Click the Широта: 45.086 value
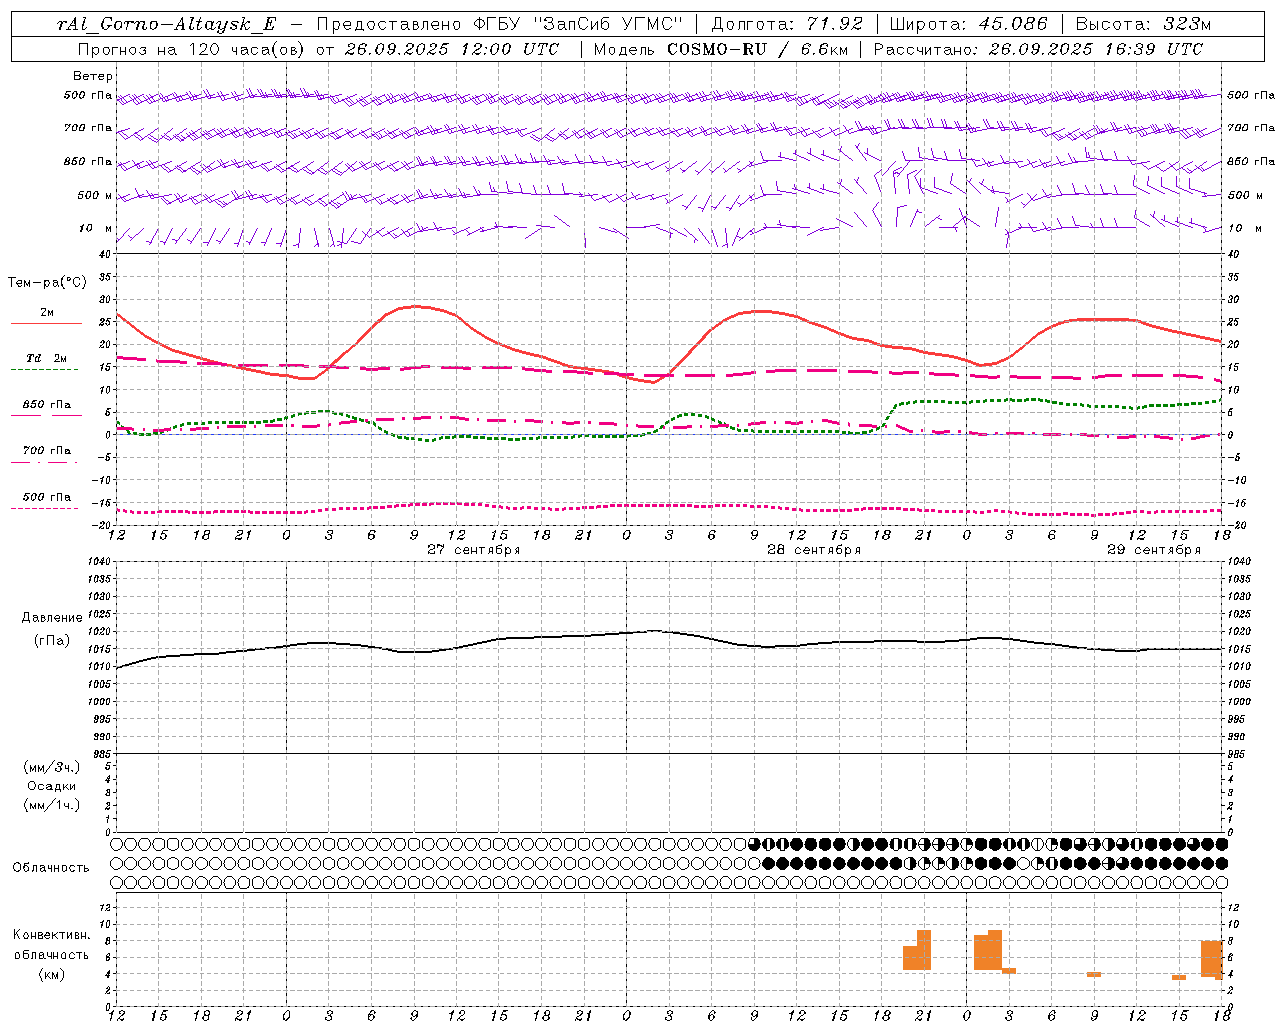Image resolution: width=1280 pixels, height=1024 pixels. pyautogui.click(x=968, y=24)
